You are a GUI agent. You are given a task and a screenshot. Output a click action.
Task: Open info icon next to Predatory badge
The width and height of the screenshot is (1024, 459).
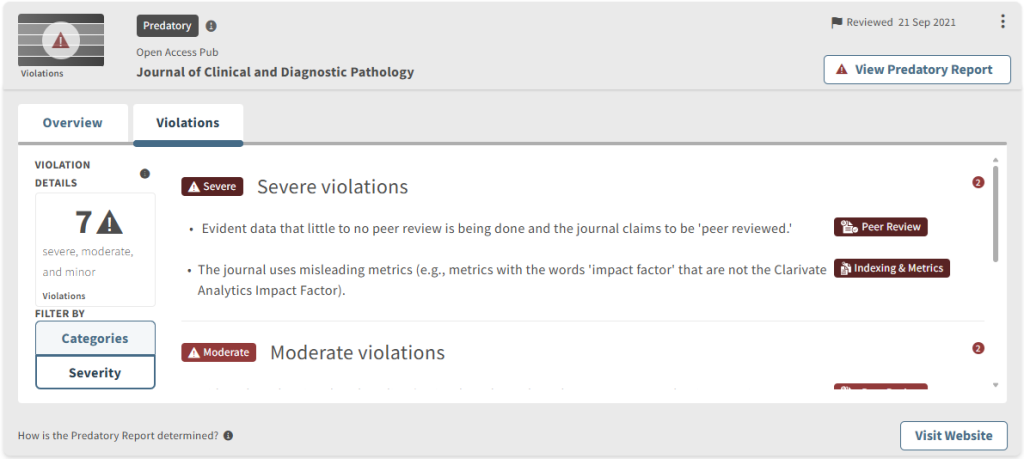coord(211,27)
